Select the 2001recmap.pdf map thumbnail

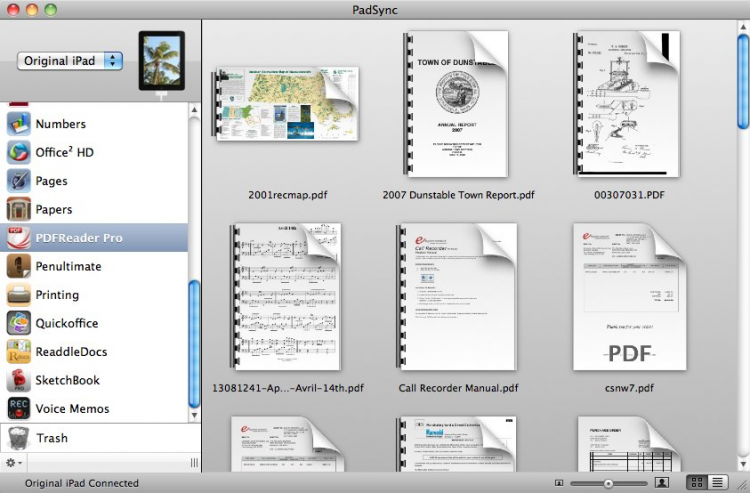click(x=287, y=104)
